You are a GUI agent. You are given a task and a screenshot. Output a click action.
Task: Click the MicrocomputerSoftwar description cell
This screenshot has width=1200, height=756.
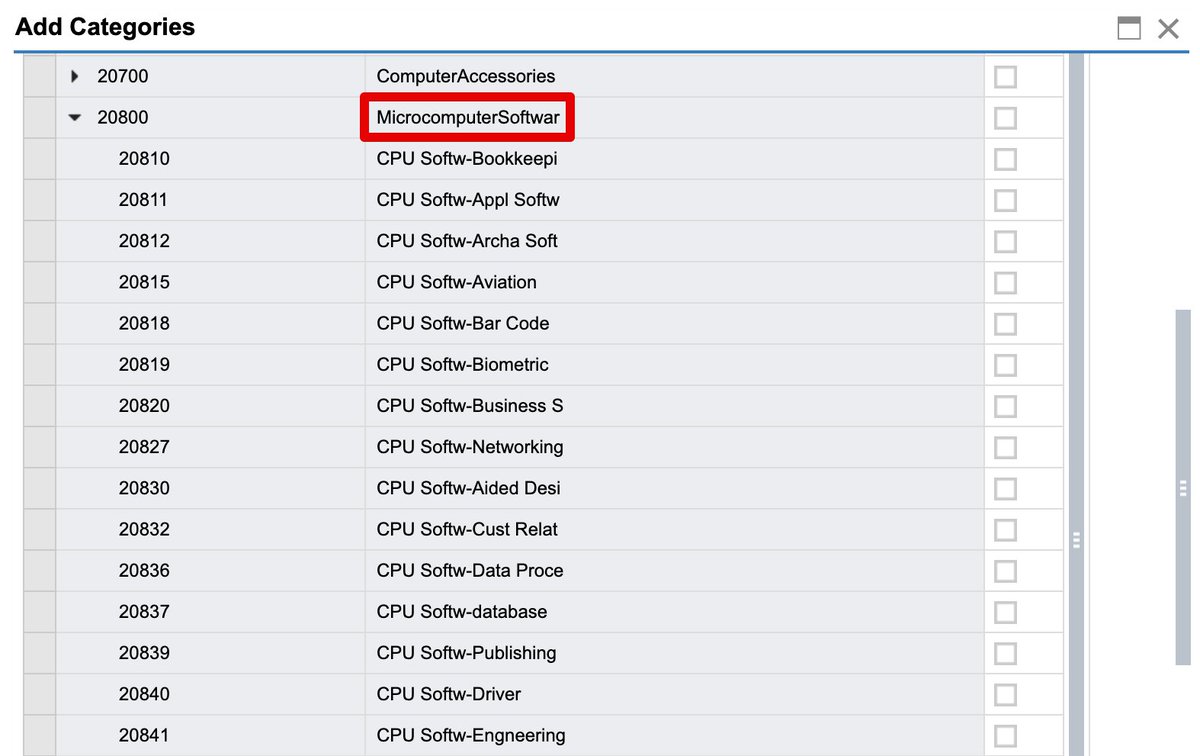click(x=468, y=118)
